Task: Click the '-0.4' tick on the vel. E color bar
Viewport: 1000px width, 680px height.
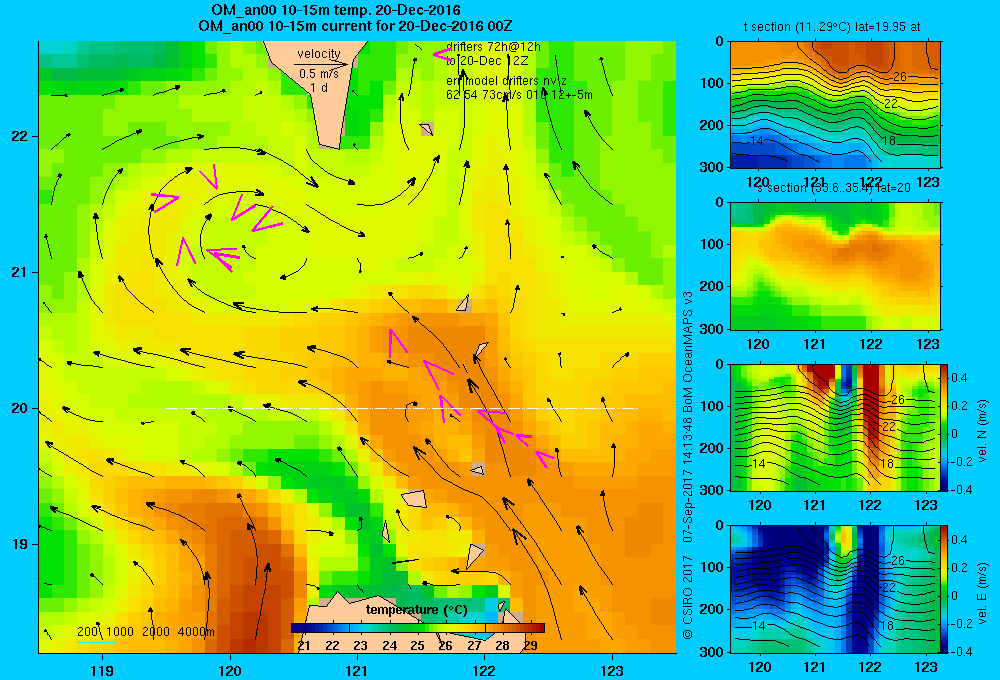Action: pos(959,651)
